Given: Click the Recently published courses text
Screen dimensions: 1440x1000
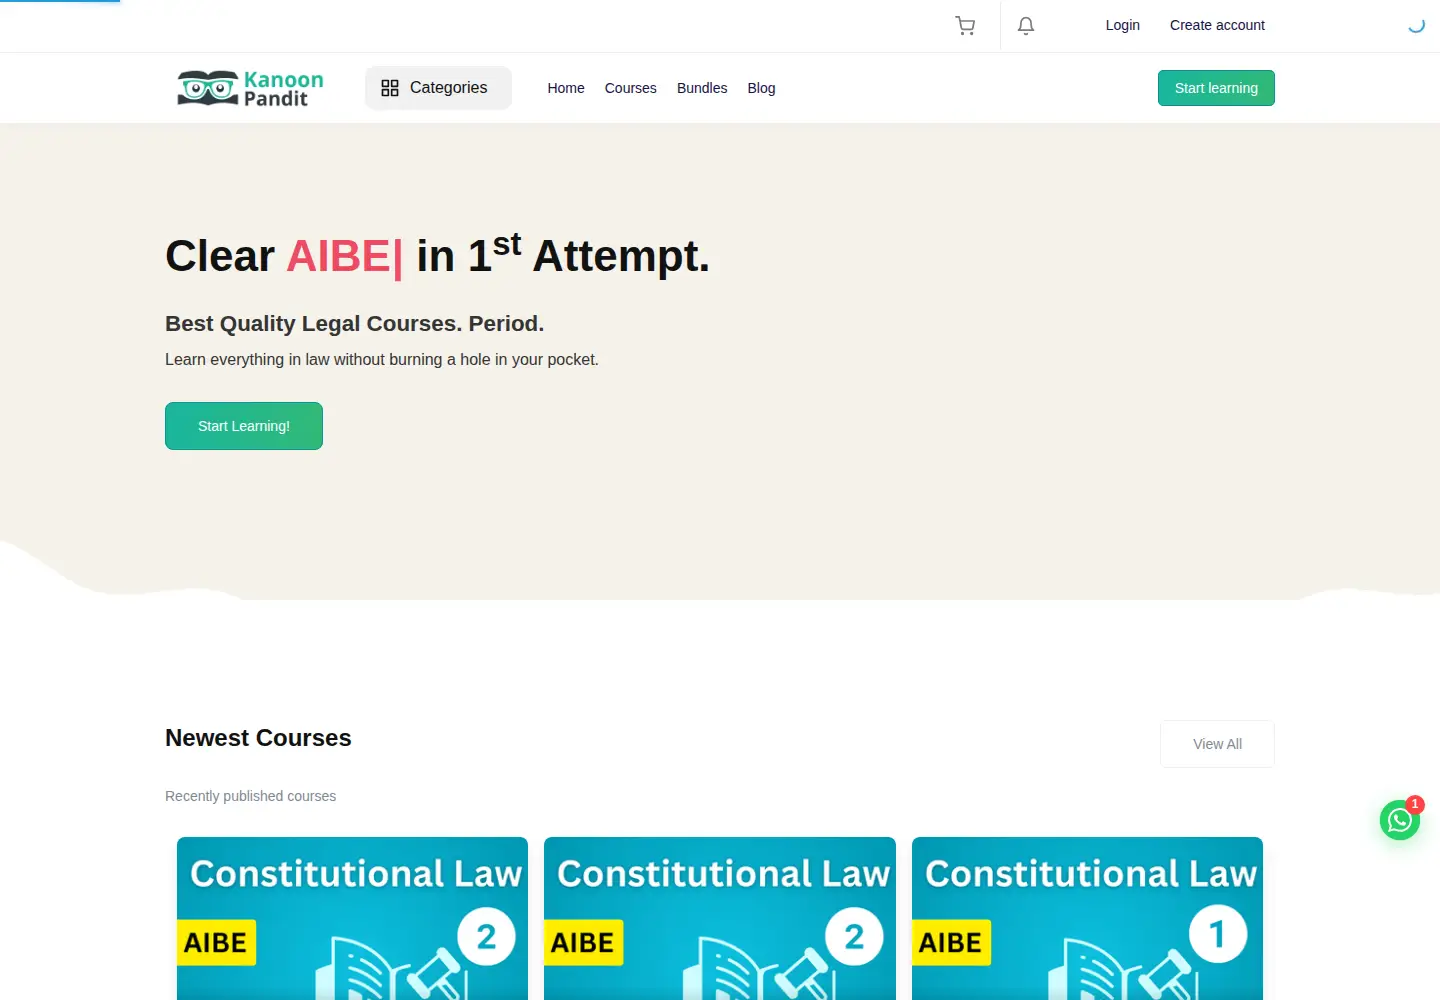Looking at the screenshot, I should tap(250, 796).
